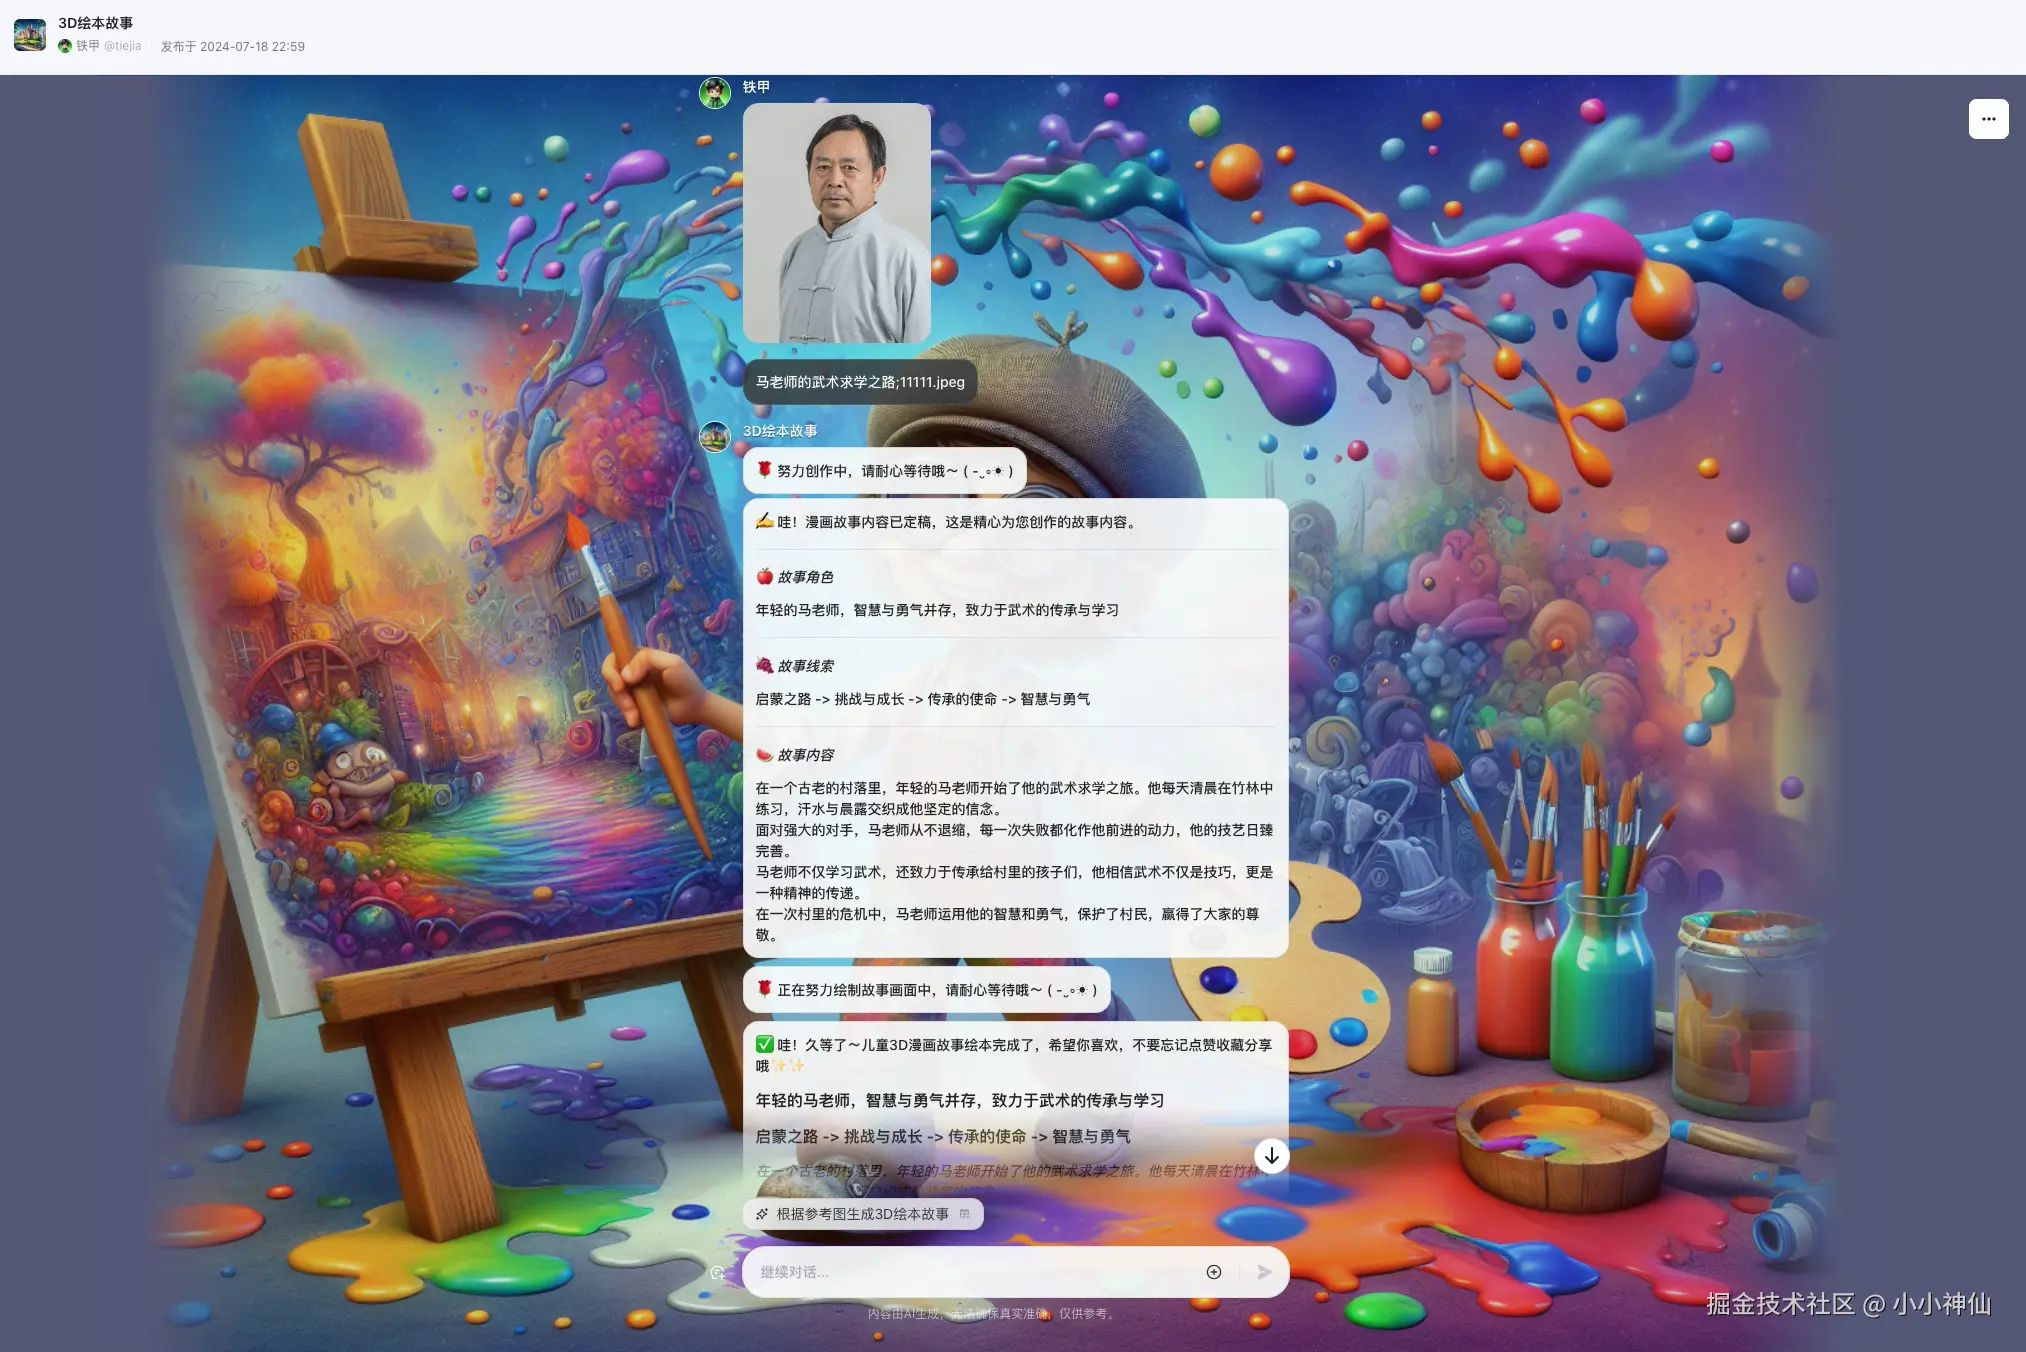Click the small grid icon beside the suggestion chip

pos(965,1214)
